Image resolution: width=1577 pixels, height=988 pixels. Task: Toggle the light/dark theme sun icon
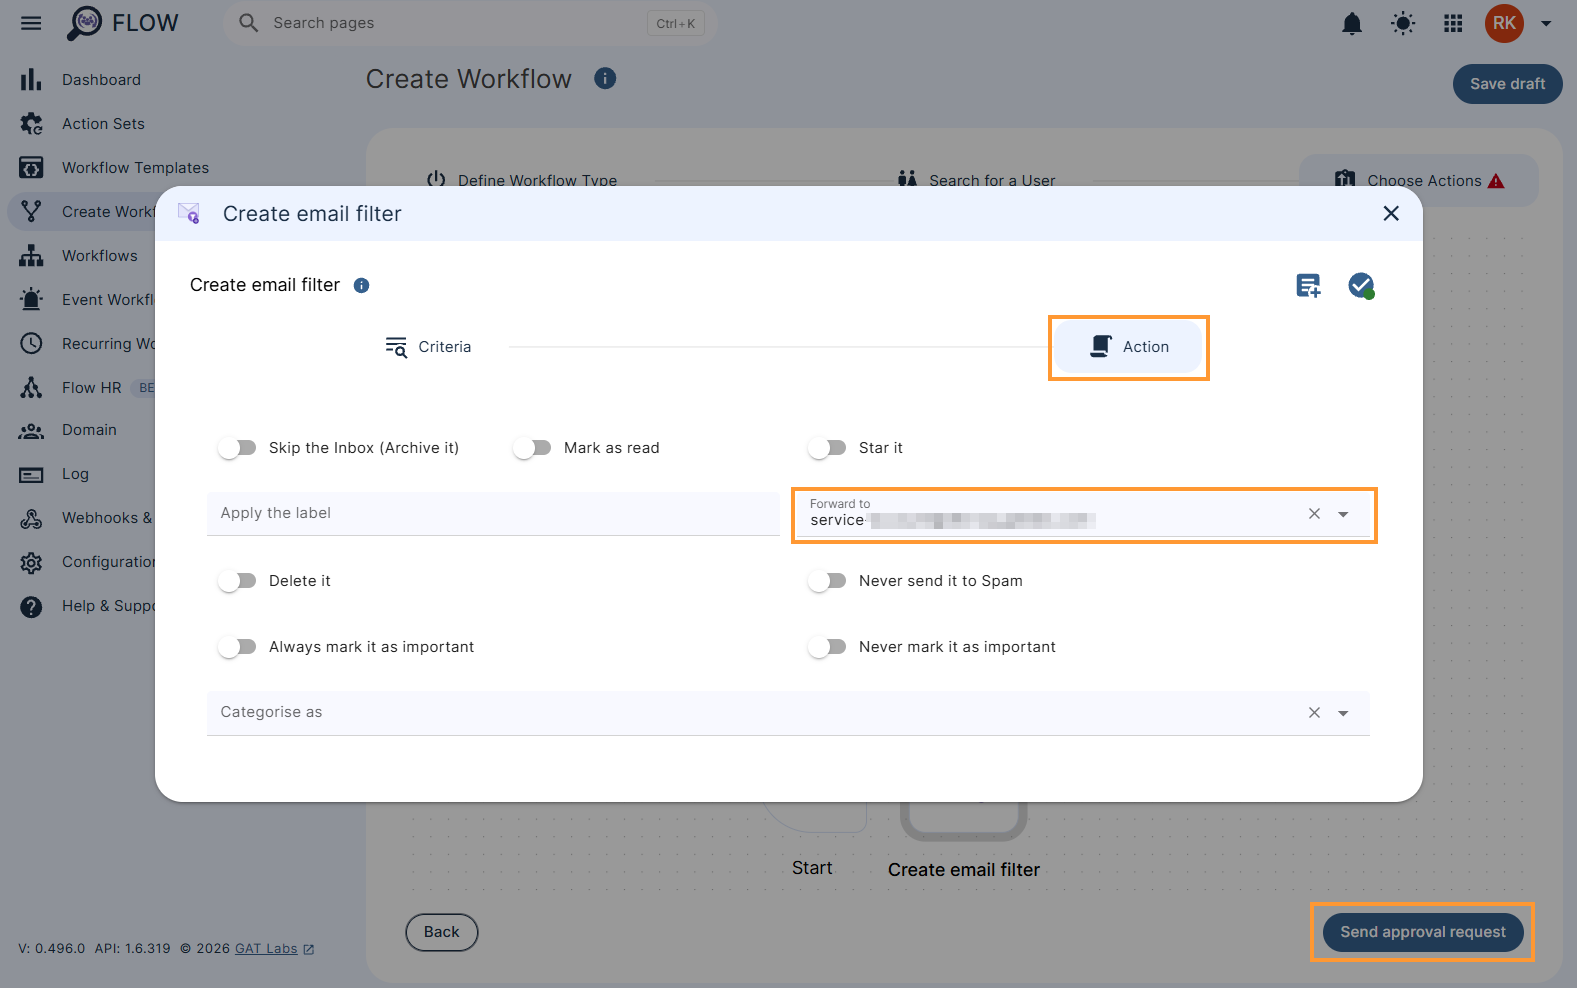coord(1403,23)
